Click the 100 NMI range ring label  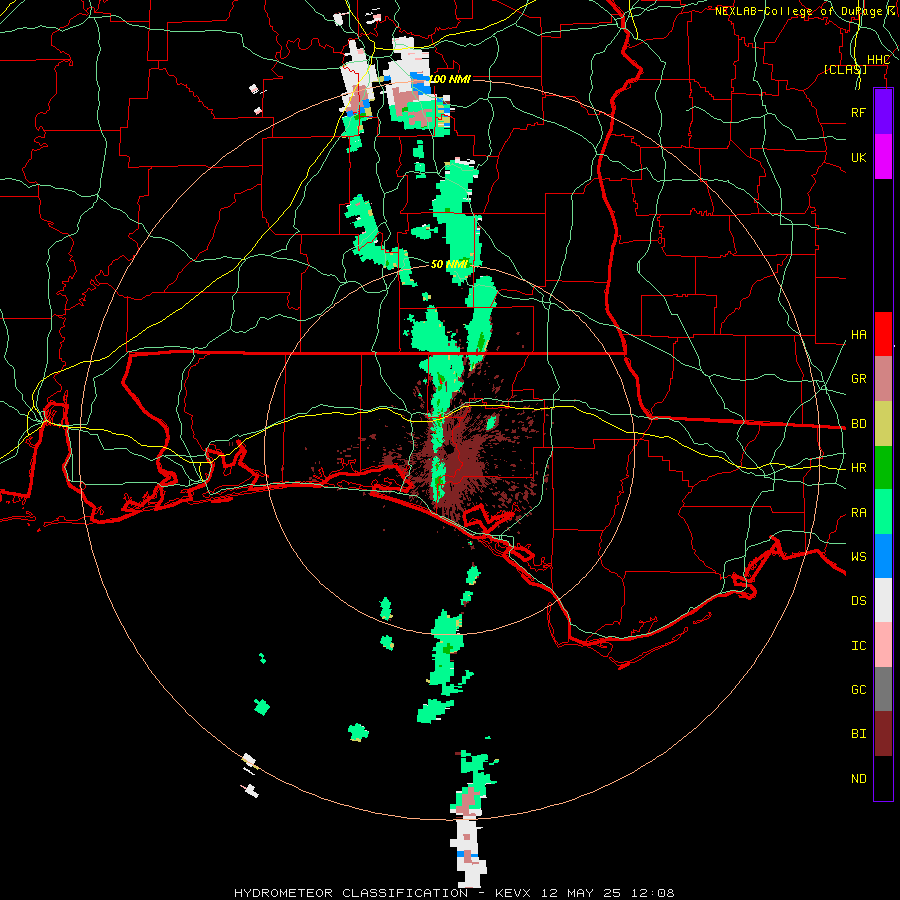450,79
